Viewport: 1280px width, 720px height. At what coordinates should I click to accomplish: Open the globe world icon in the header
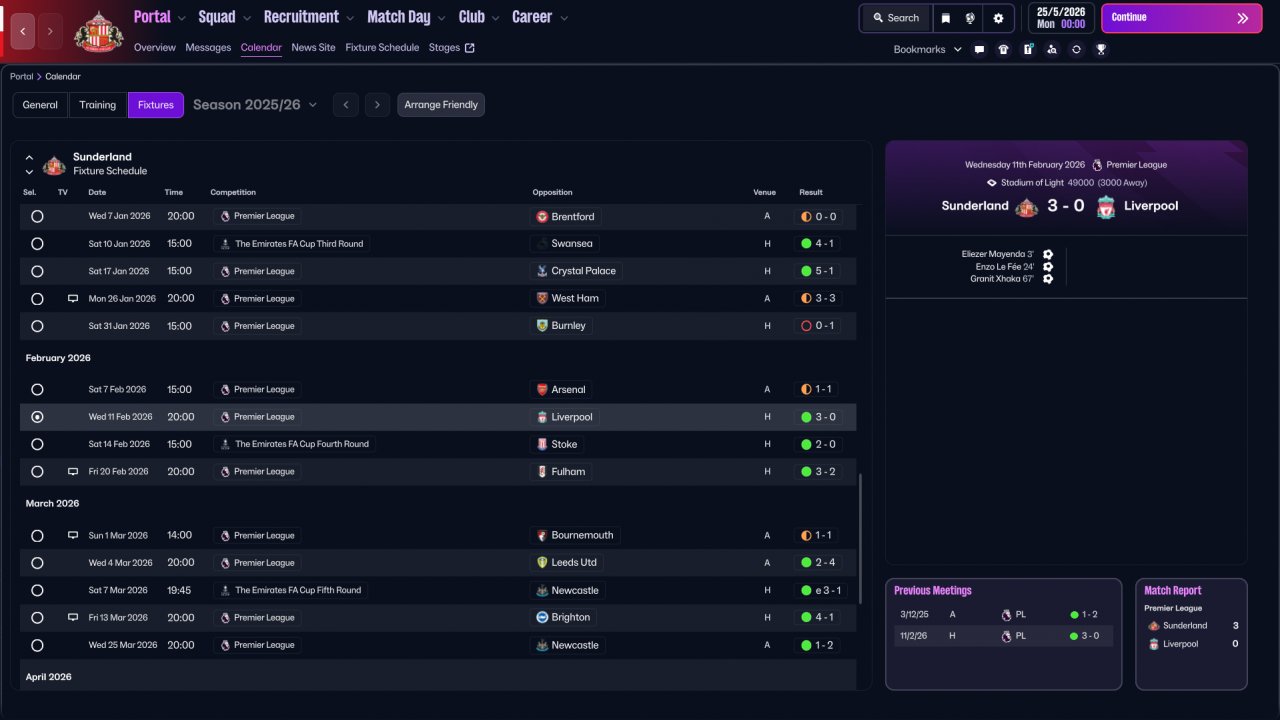point(970,18)
